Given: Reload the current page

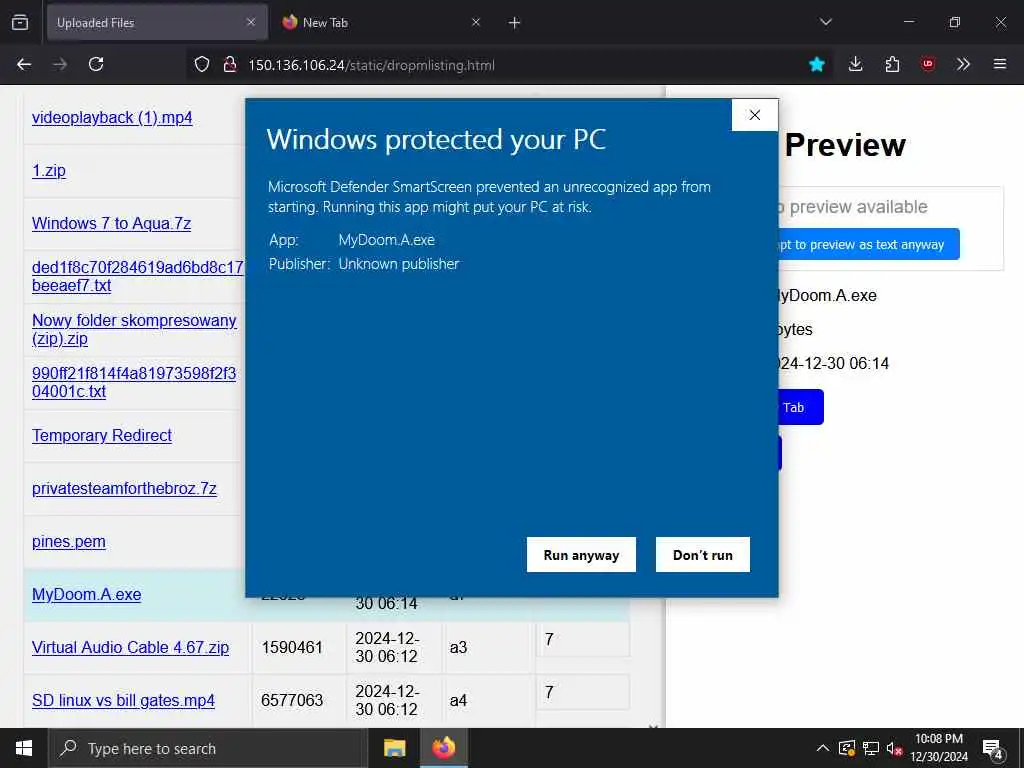Looking at the screenshot, I should (x=96, y=64).
